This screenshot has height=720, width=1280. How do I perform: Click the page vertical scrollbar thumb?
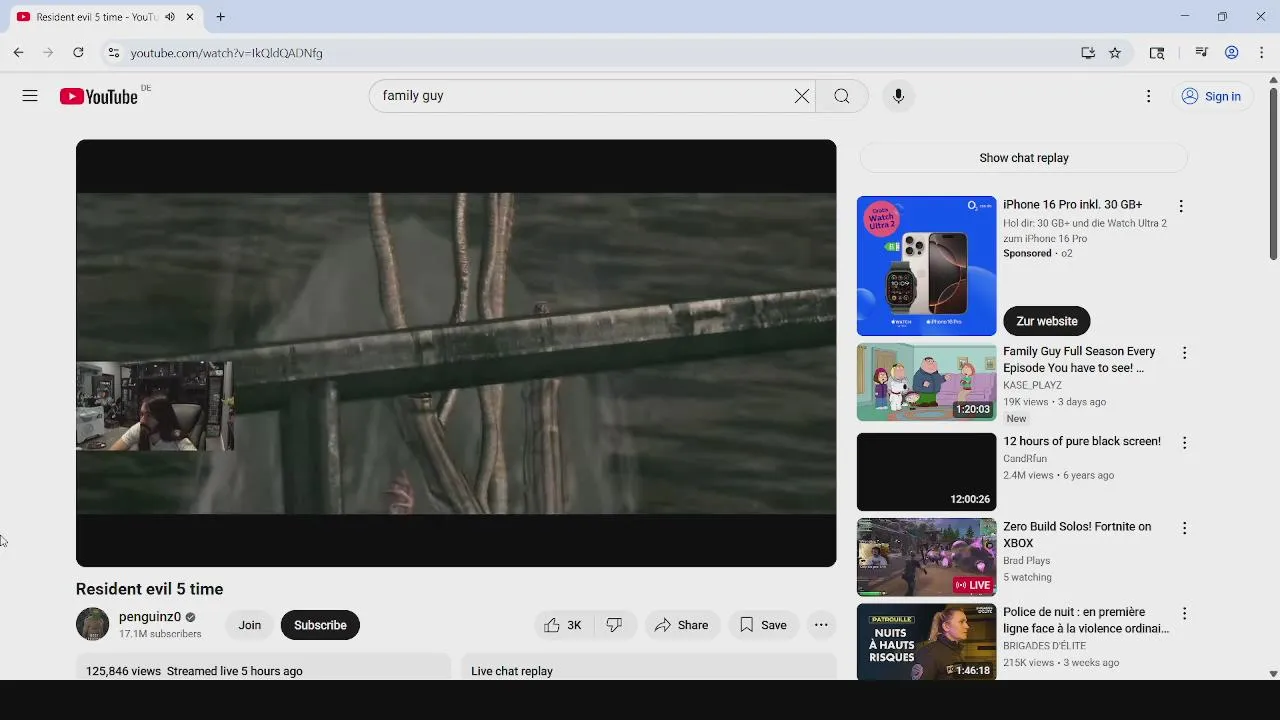(1273, 174)
